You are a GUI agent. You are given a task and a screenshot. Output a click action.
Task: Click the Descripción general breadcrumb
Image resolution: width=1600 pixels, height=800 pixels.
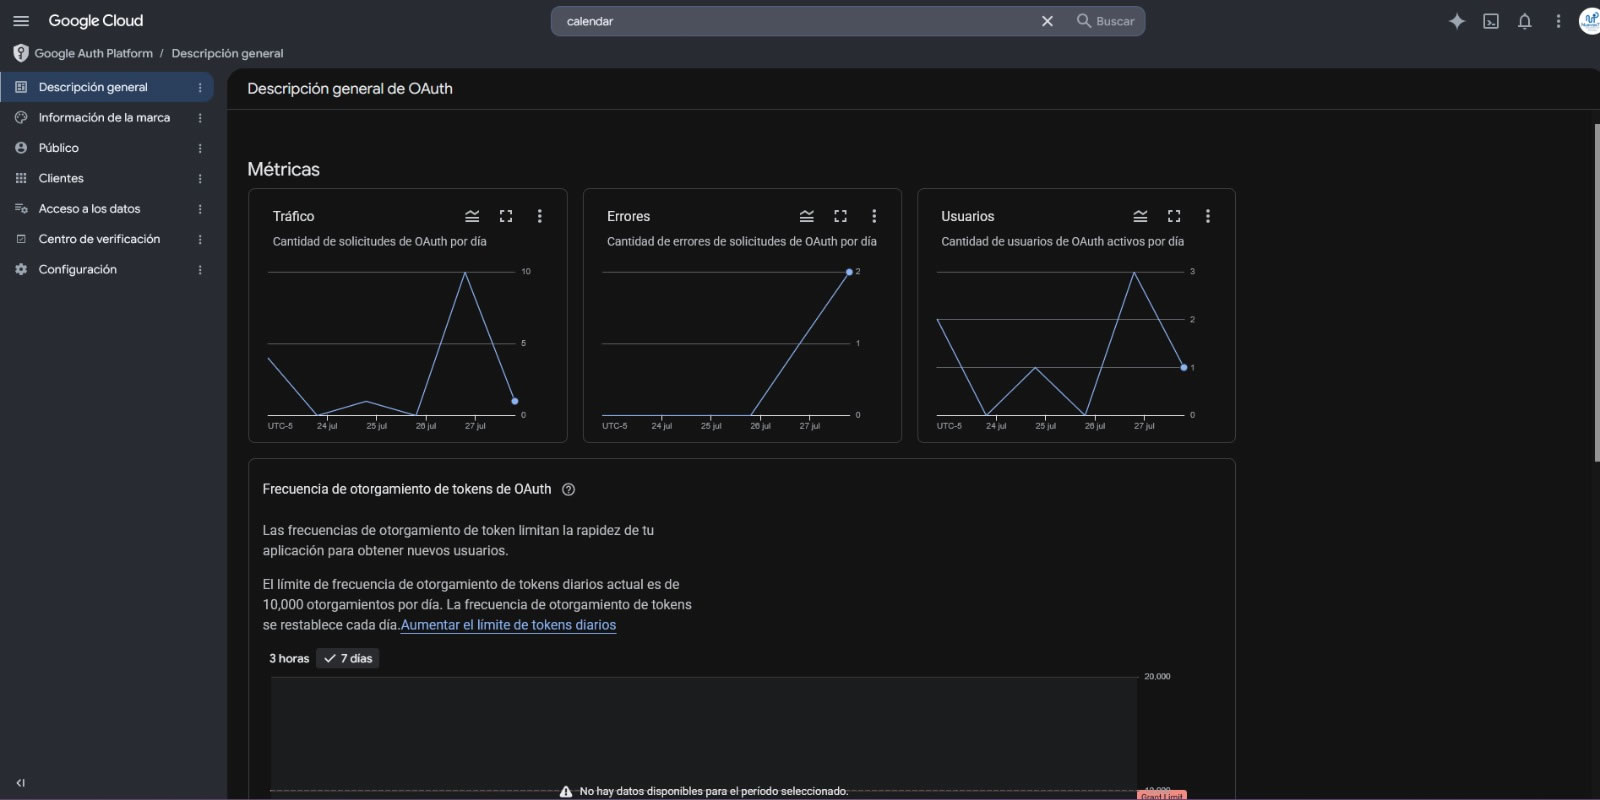click(x=227, y=53)
